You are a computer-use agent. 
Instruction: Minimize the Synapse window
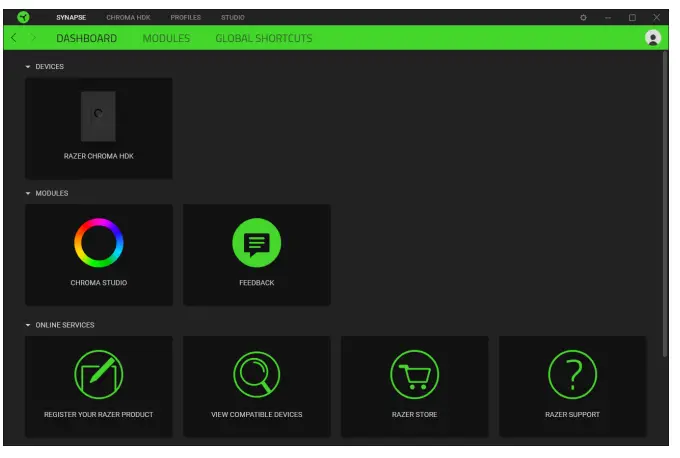click(x=608, y=18)
